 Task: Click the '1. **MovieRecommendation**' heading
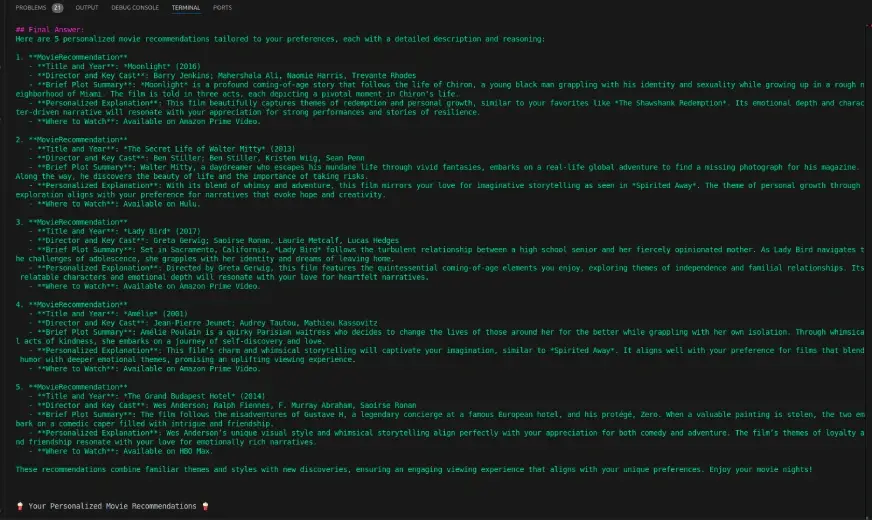coord(71,57)
